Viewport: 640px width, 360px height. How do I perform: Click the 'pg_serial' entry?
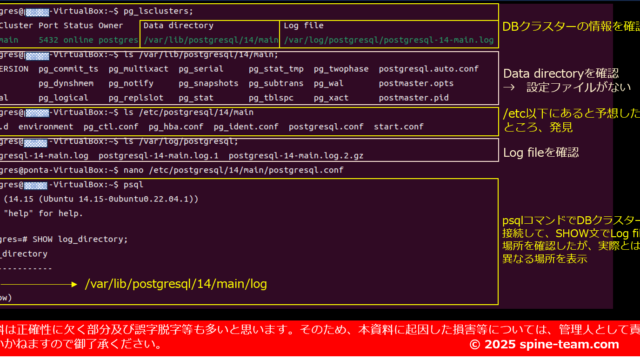tap(201, 69)
